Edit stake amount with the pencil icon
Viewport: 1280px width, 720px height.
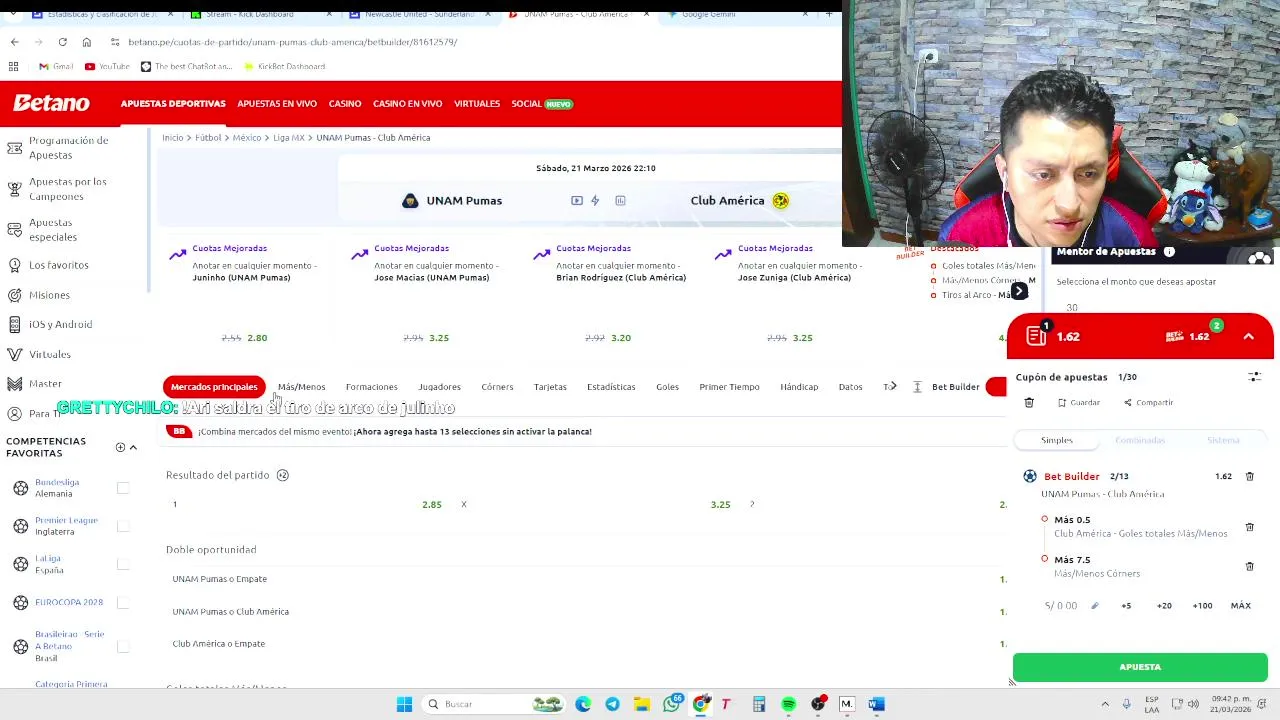1094,605
